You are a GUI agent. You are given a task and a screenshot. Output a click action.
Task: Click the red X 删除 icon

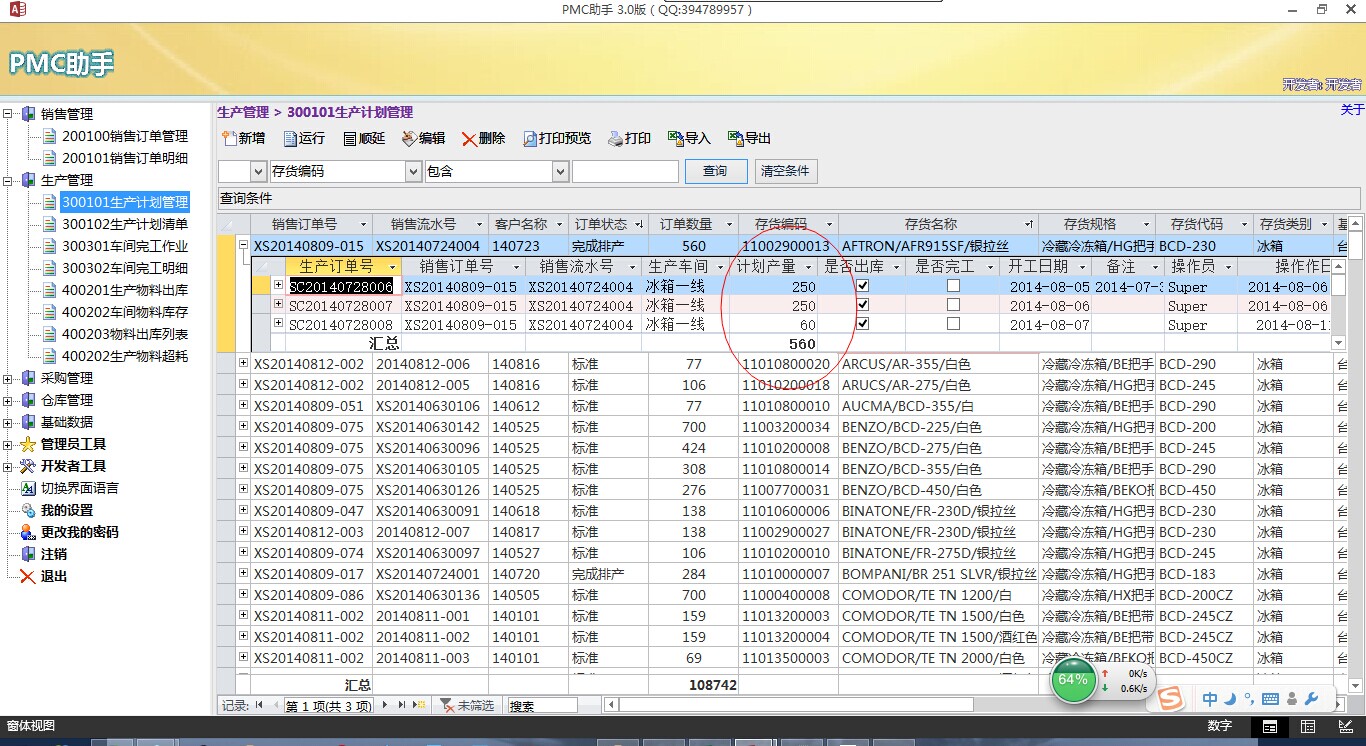click(469, 139)
